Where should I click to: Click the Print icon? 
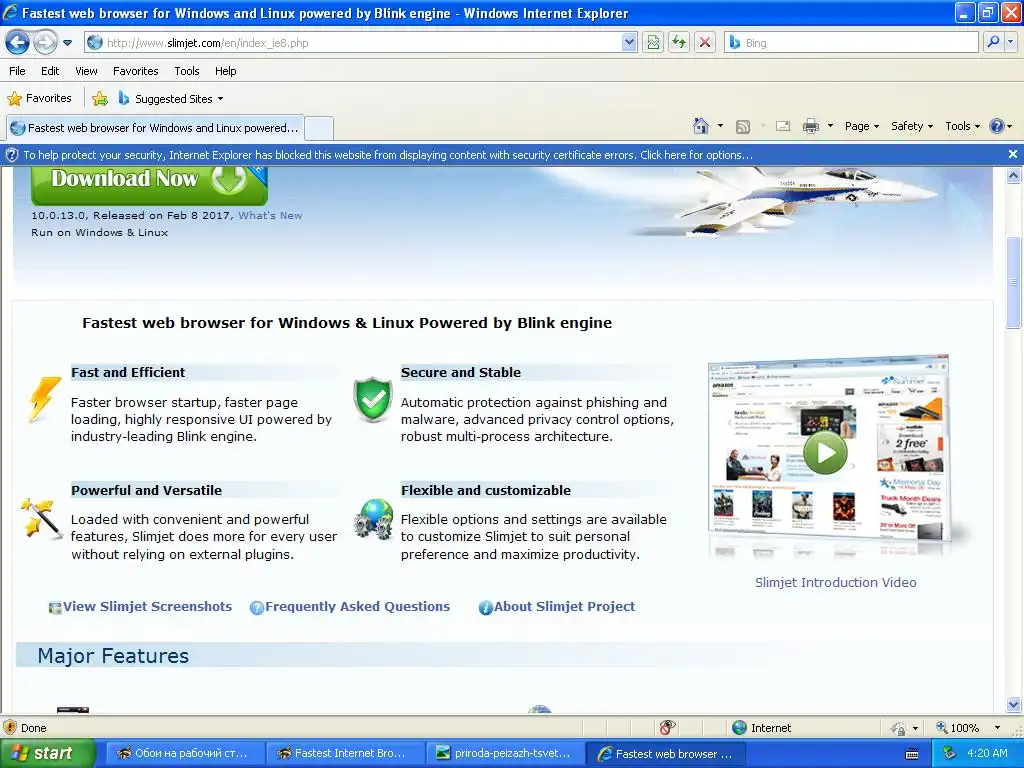(x=810, y=126)
